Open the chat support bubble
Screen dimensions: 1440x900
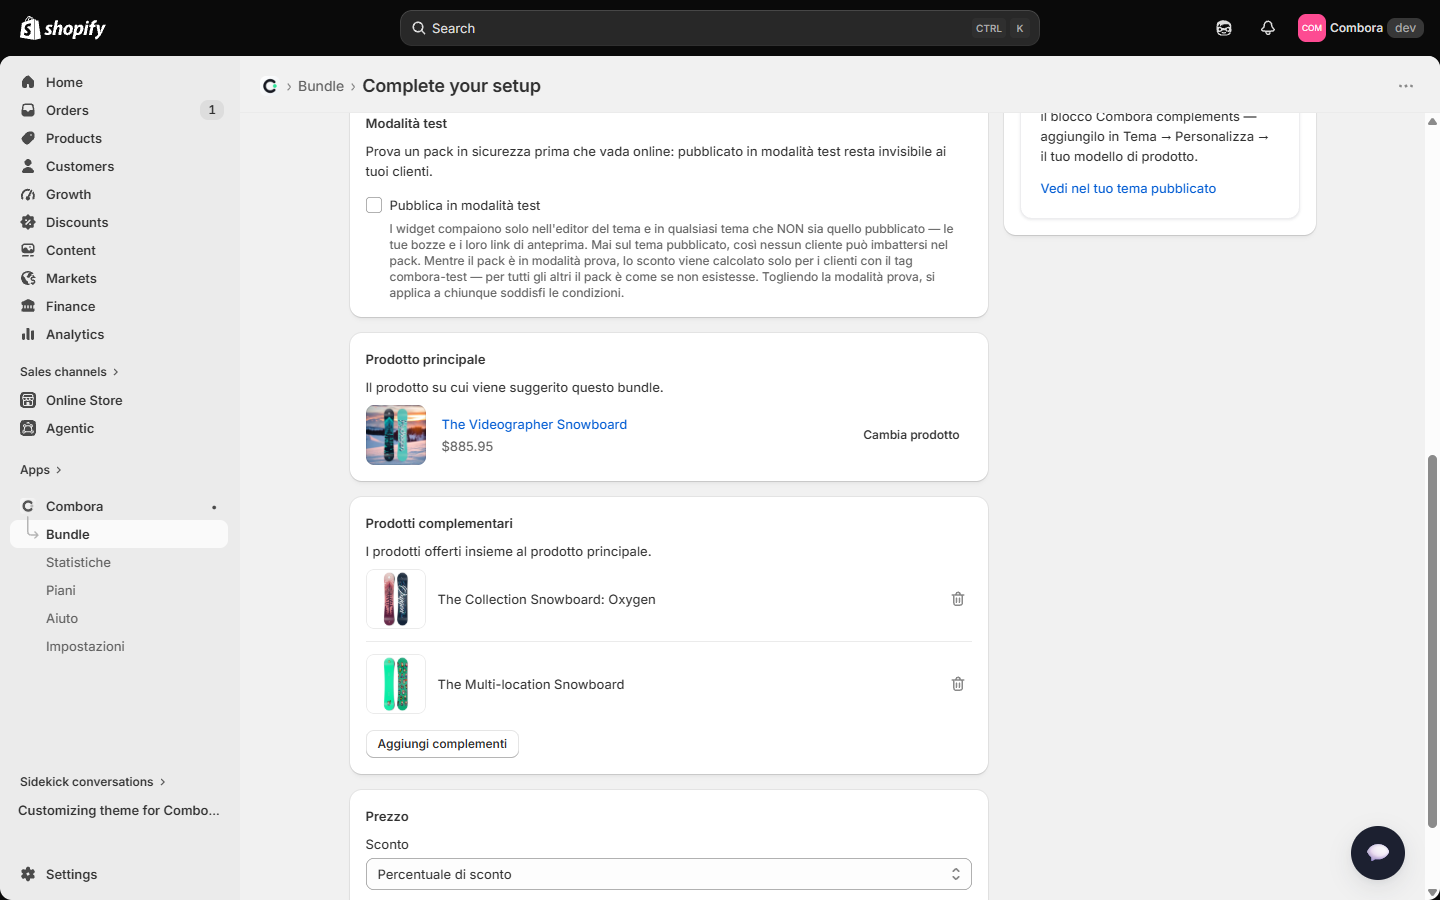click(x=1378, y=853)
